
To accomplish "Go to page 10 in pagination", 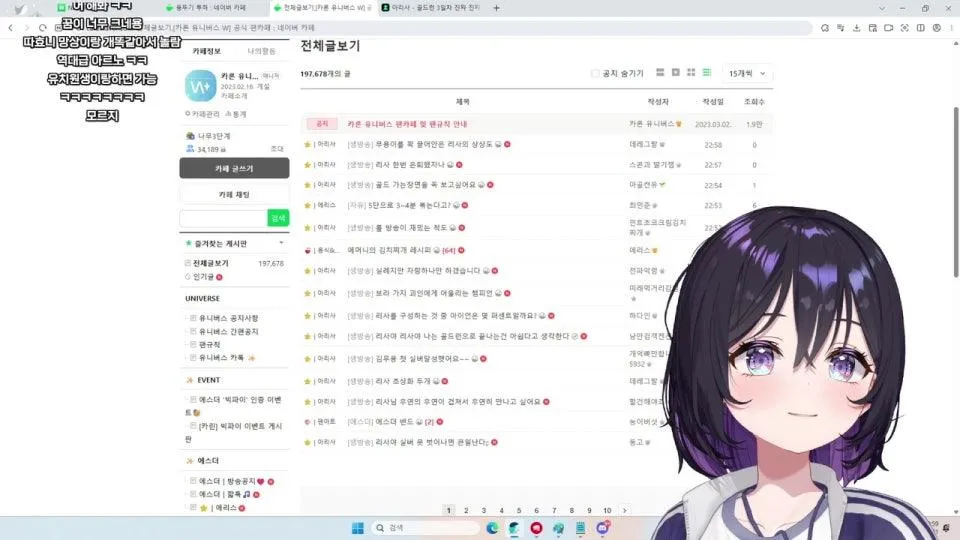I will [x=607, y=511].
